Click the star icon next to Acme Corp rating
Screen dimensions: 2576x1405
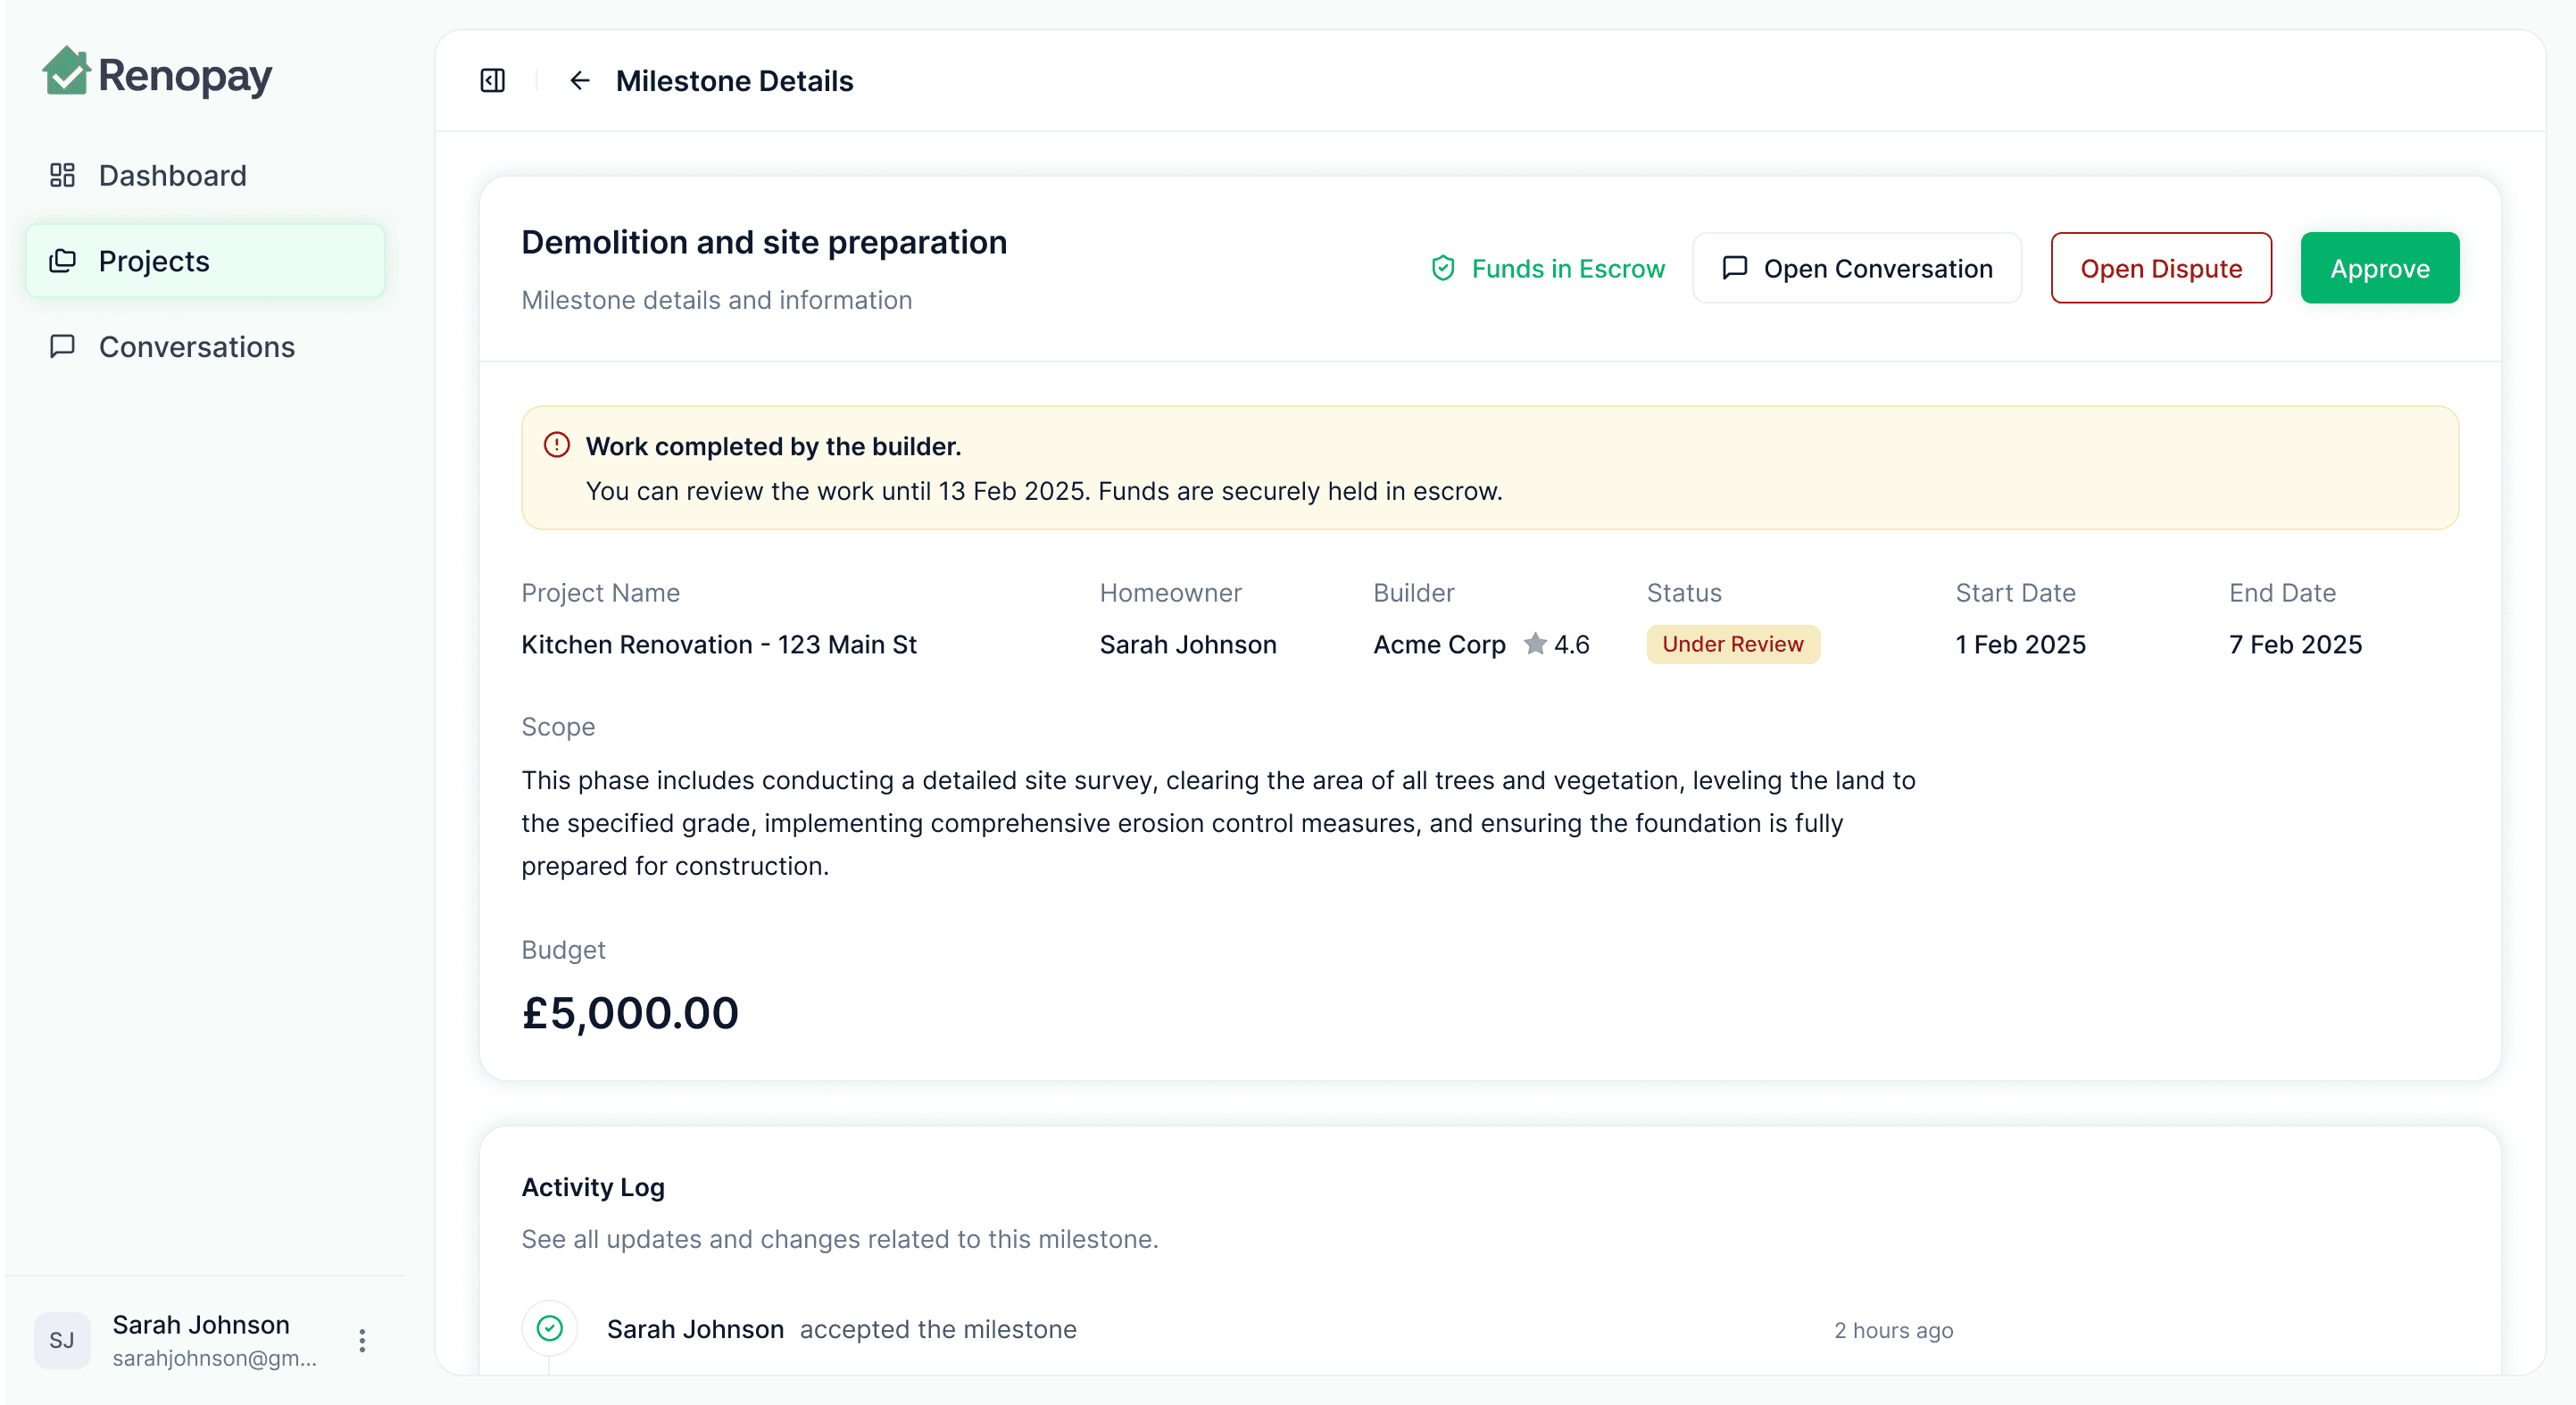1535,645
